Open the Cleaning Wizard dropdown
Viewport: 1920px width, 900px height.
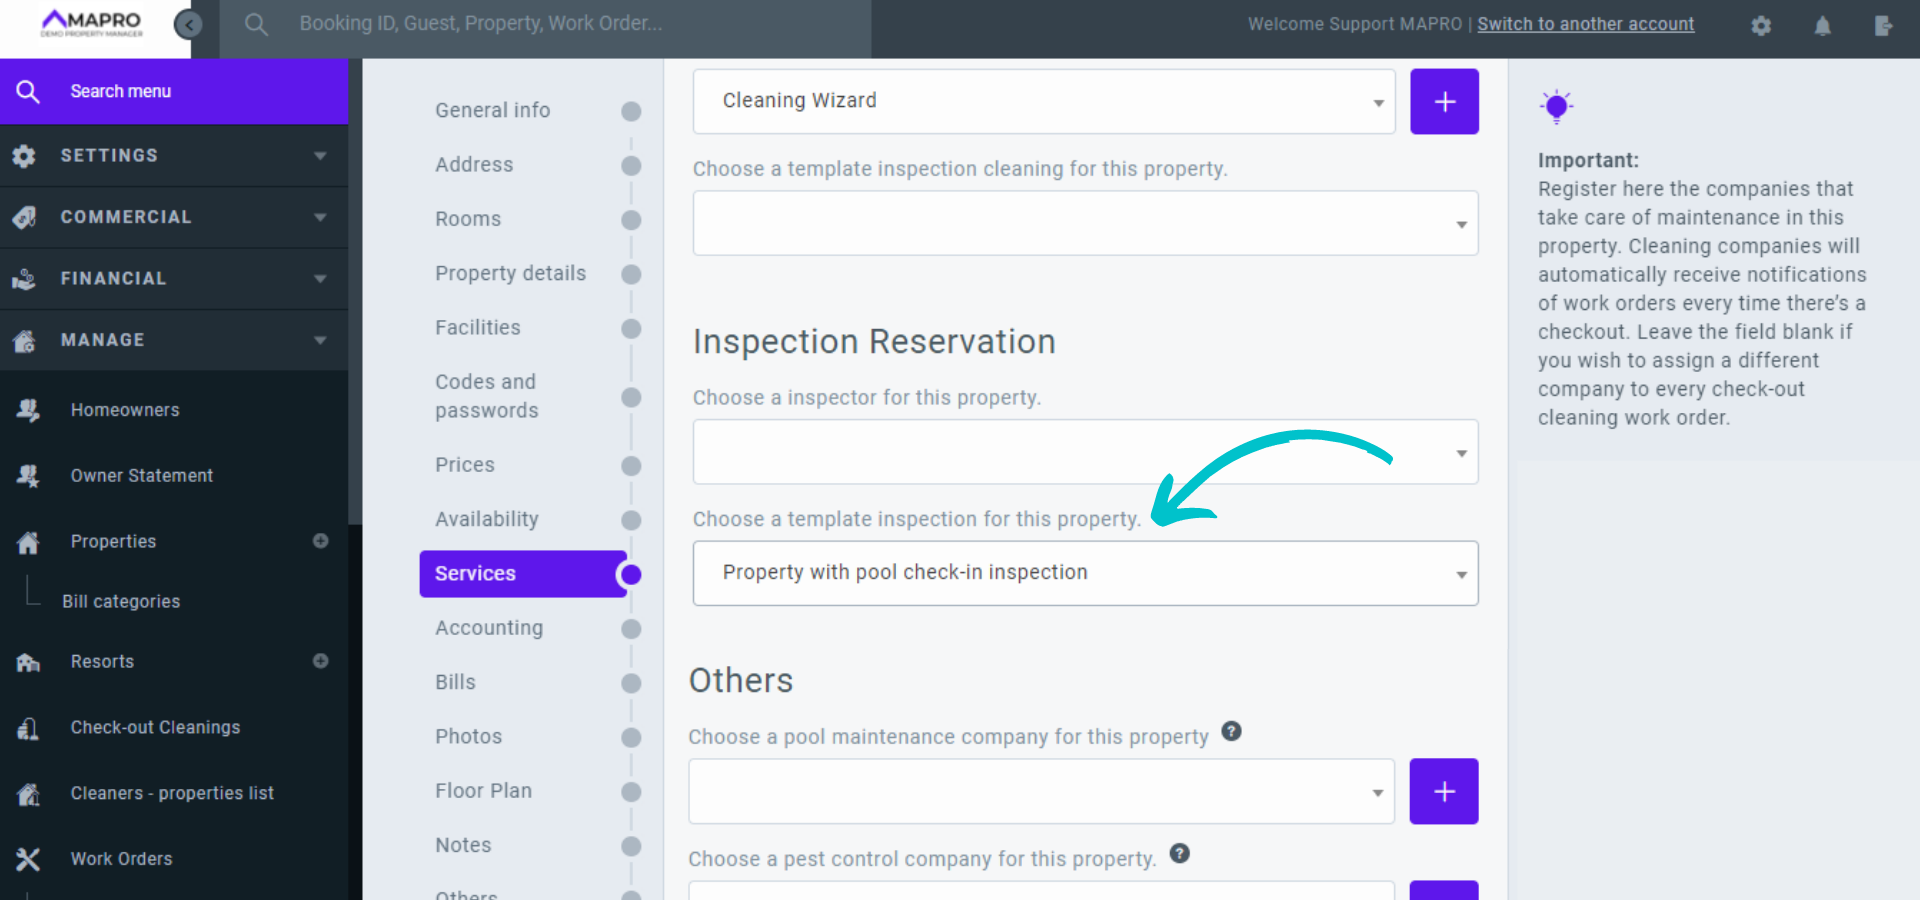pyautogui.click(x=1043, y=101)
